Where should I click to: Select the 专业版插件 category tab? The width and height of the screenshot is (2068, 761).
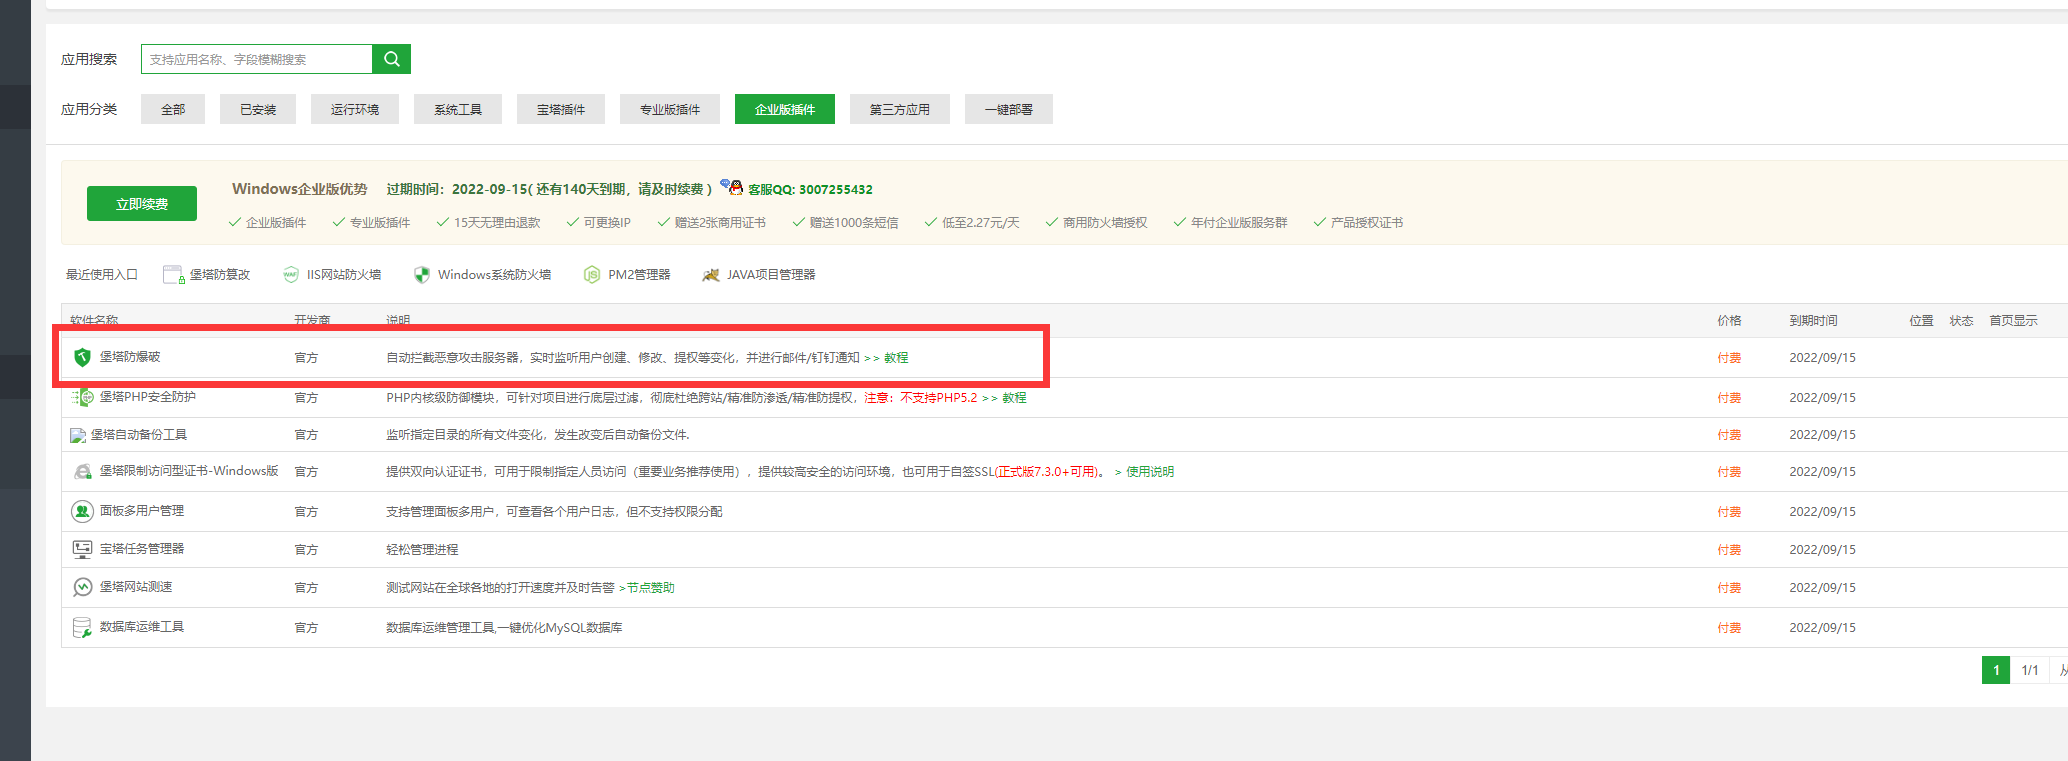(x=670, y=109)
